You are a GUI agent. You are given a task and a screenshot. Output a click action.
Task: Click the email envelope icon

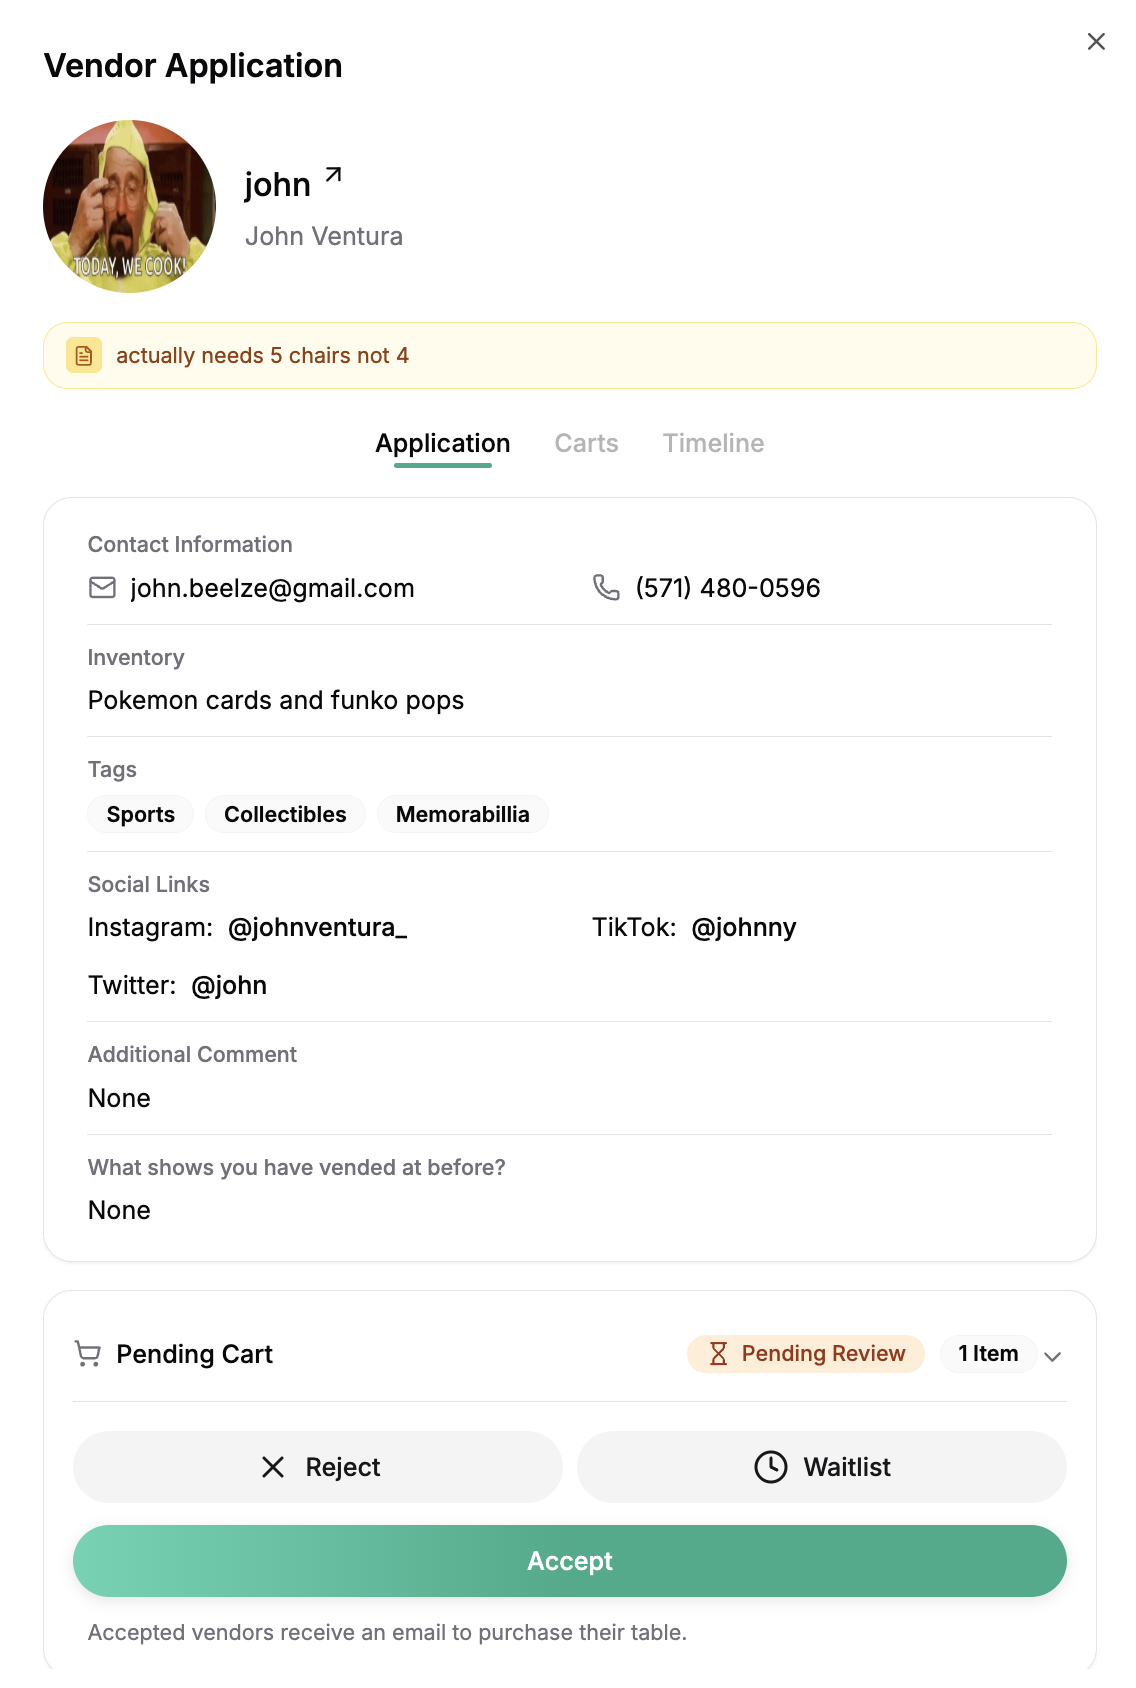pyautogui.click(x=102, y=588)
